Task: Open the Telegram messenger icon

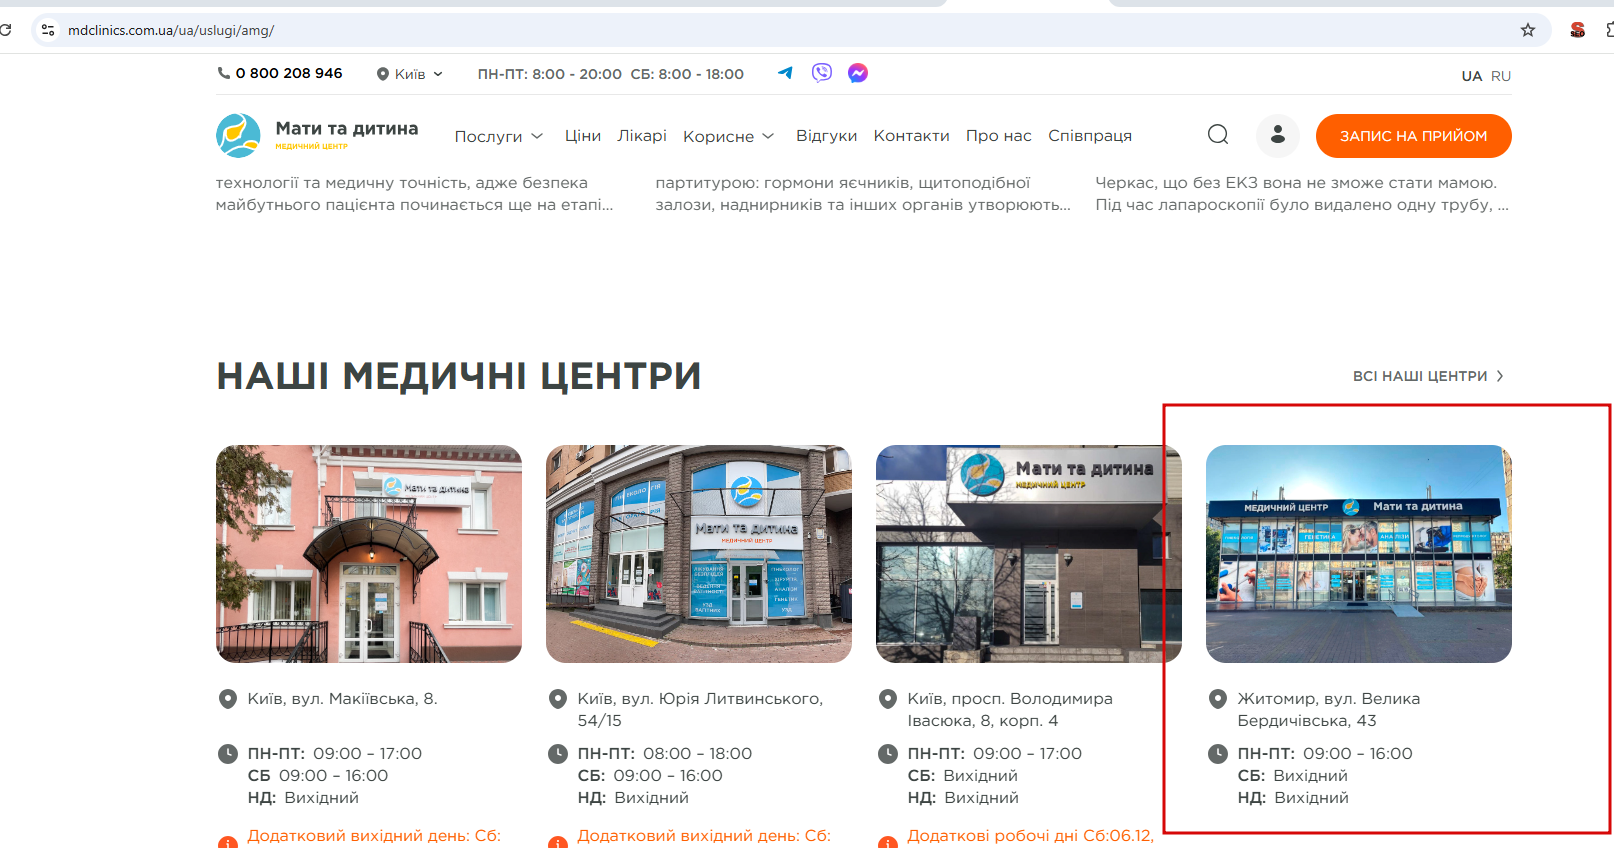Action: coord(785,73)
